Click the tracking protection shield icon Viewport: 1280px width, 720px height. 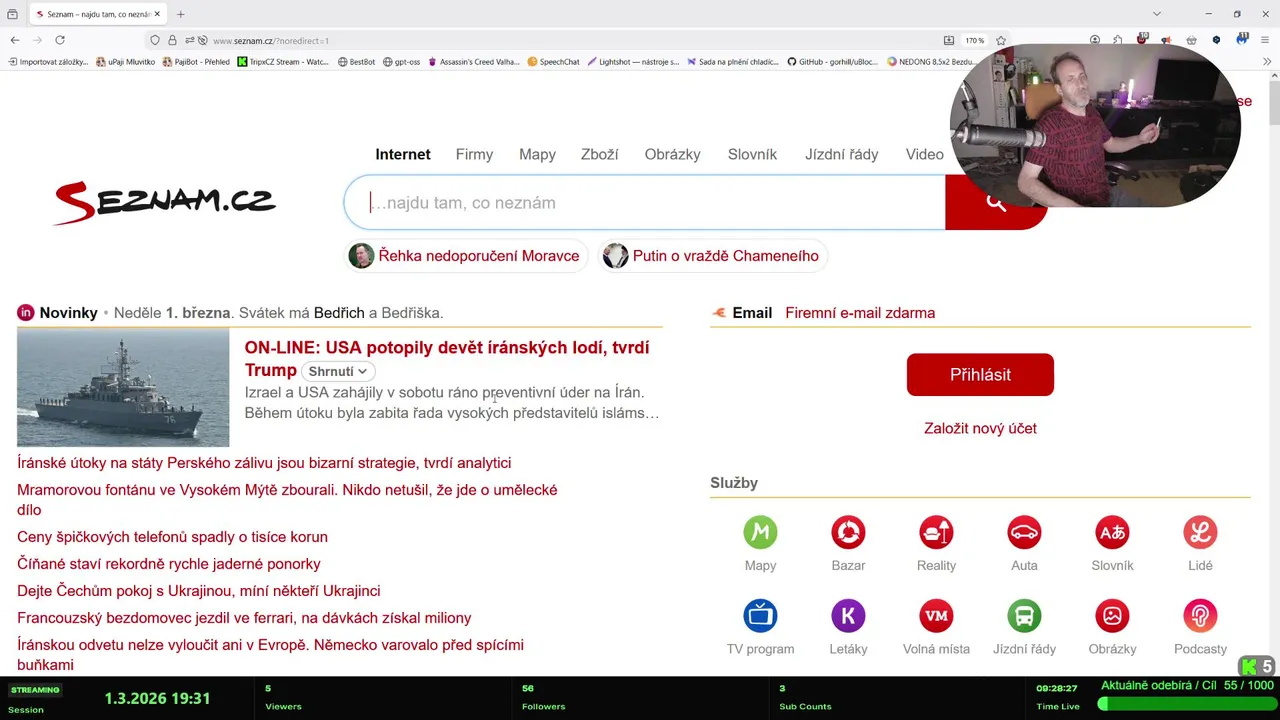coord(154,40)
